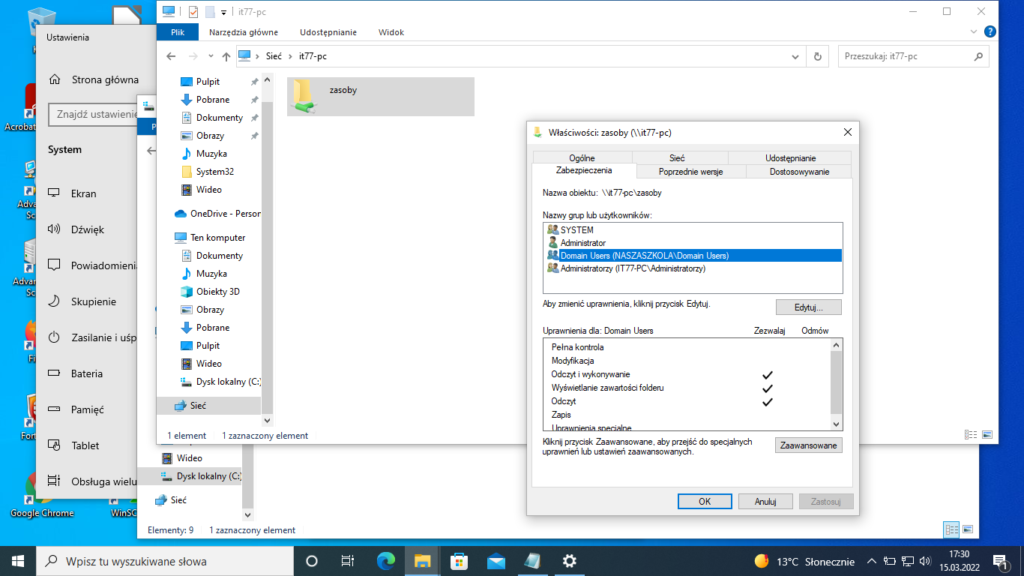Open Mail app on the taskbar
The width and height of the screenshot is (1024, 576).
point(495,560)
